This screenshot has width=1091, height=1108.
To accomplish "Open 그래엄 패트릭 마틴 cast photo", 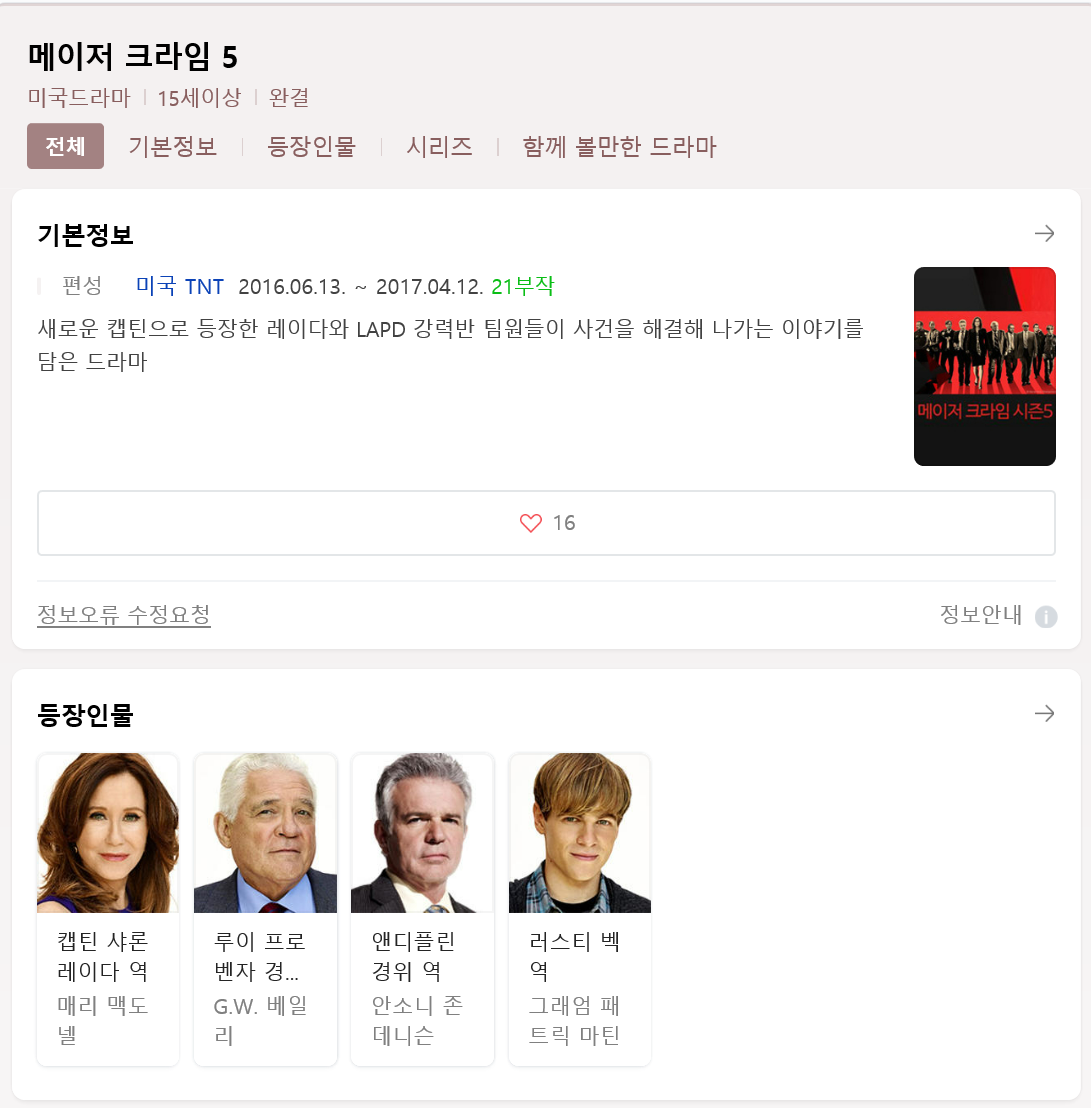I will point(579,833).
